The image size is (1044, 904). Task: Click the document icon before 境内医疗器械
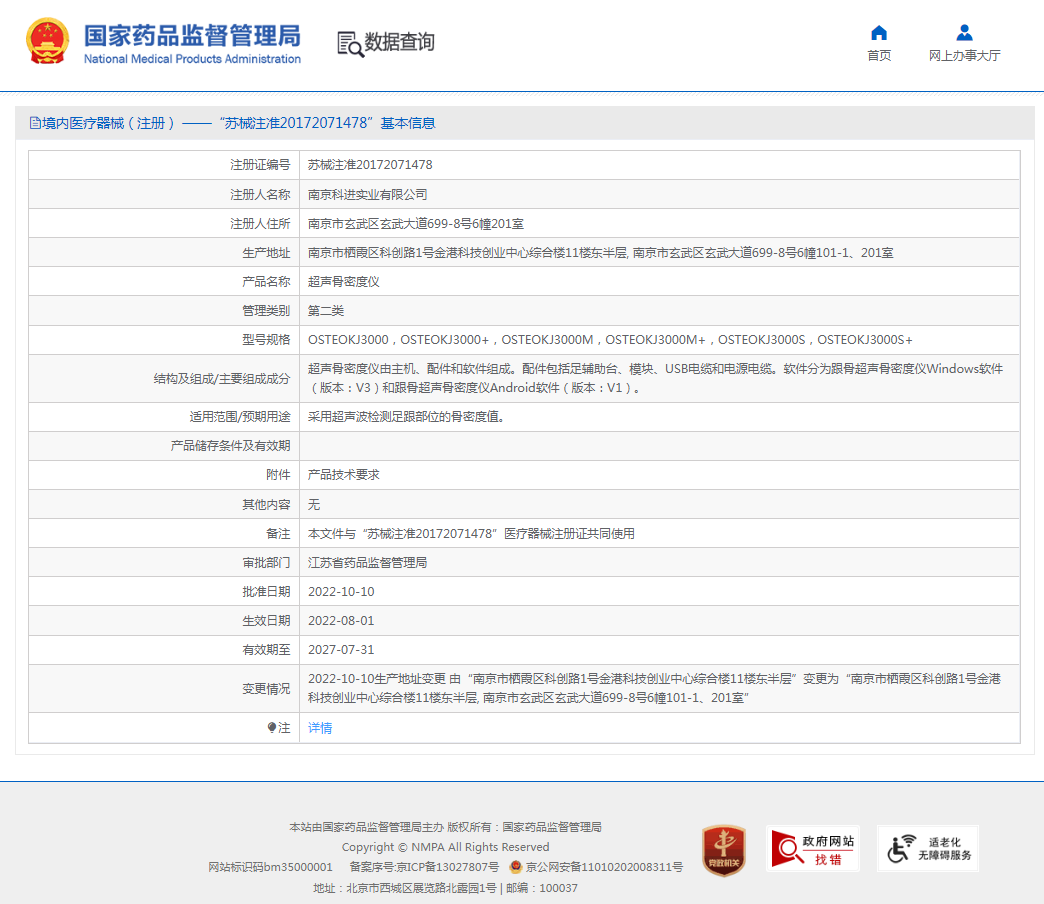click(35, 123)
